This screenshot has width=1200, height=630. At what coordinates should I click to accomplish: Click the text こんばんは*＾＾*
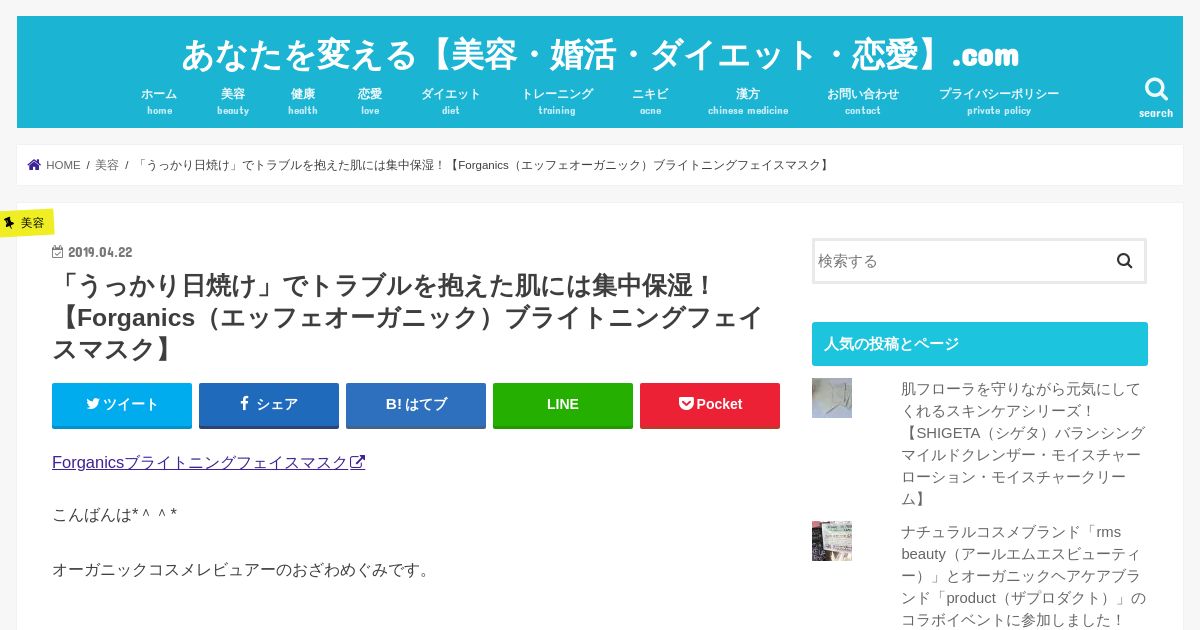click(x=115, y=515)
